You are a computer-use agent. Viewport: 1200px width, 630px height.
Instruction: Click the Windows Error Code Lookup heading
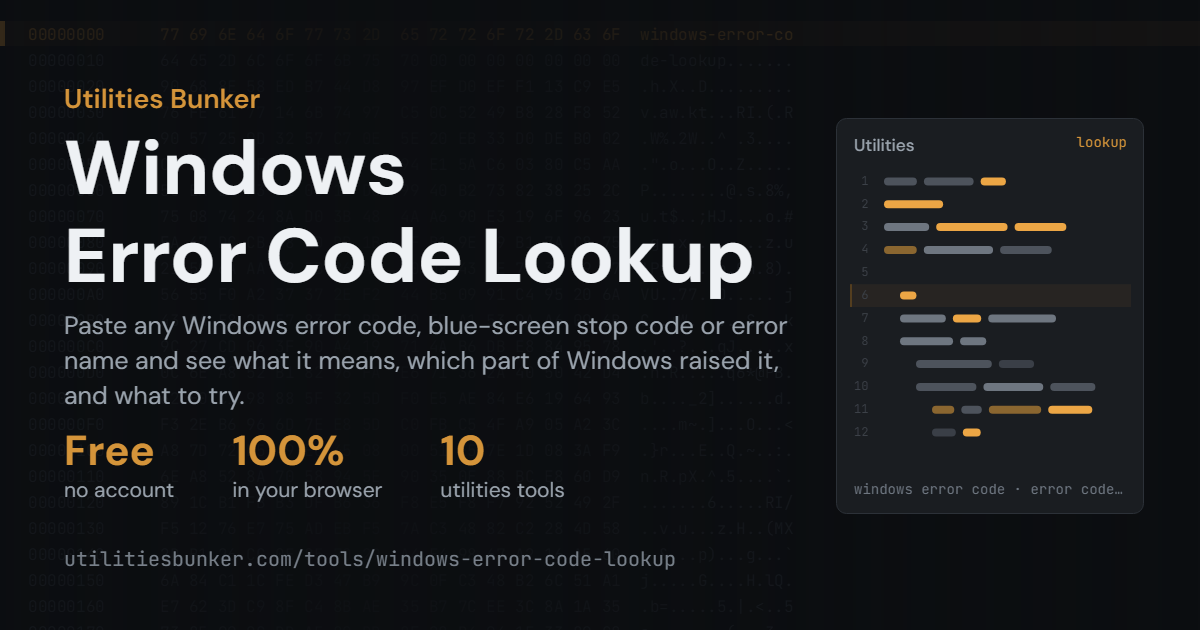[x=409, y=212]
